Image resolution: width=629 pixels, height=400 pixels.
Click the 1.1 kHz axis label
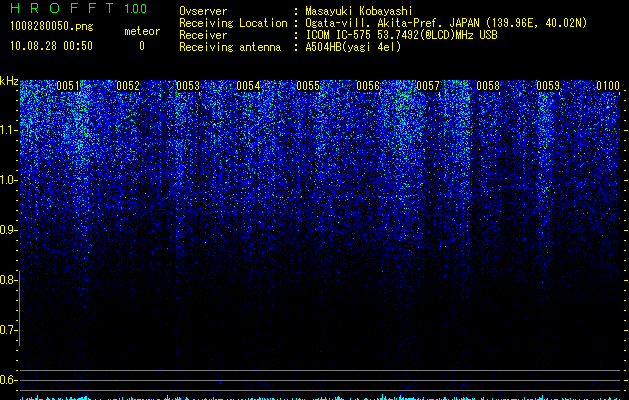8,130
